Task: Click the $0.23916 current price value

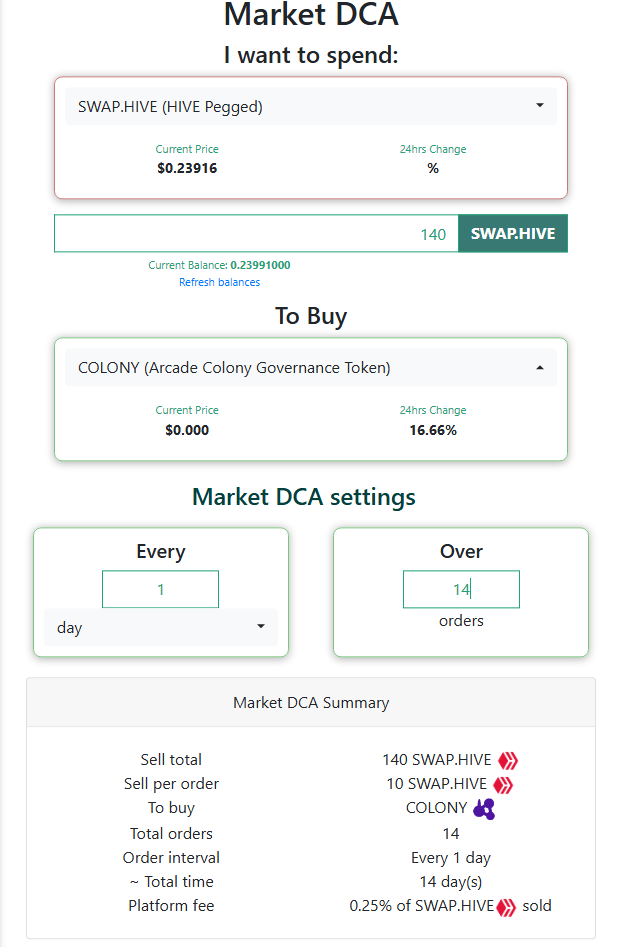Action: (x=187, y=168)
